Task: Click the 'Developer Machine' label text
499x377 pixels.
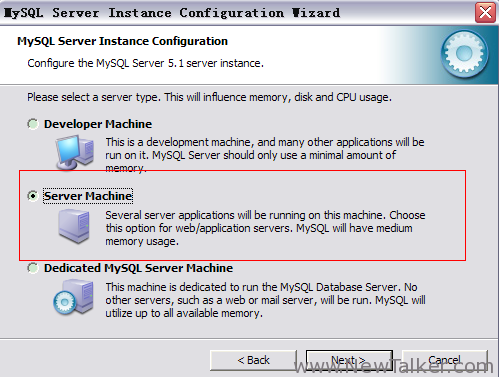Action: coord(98,124)
